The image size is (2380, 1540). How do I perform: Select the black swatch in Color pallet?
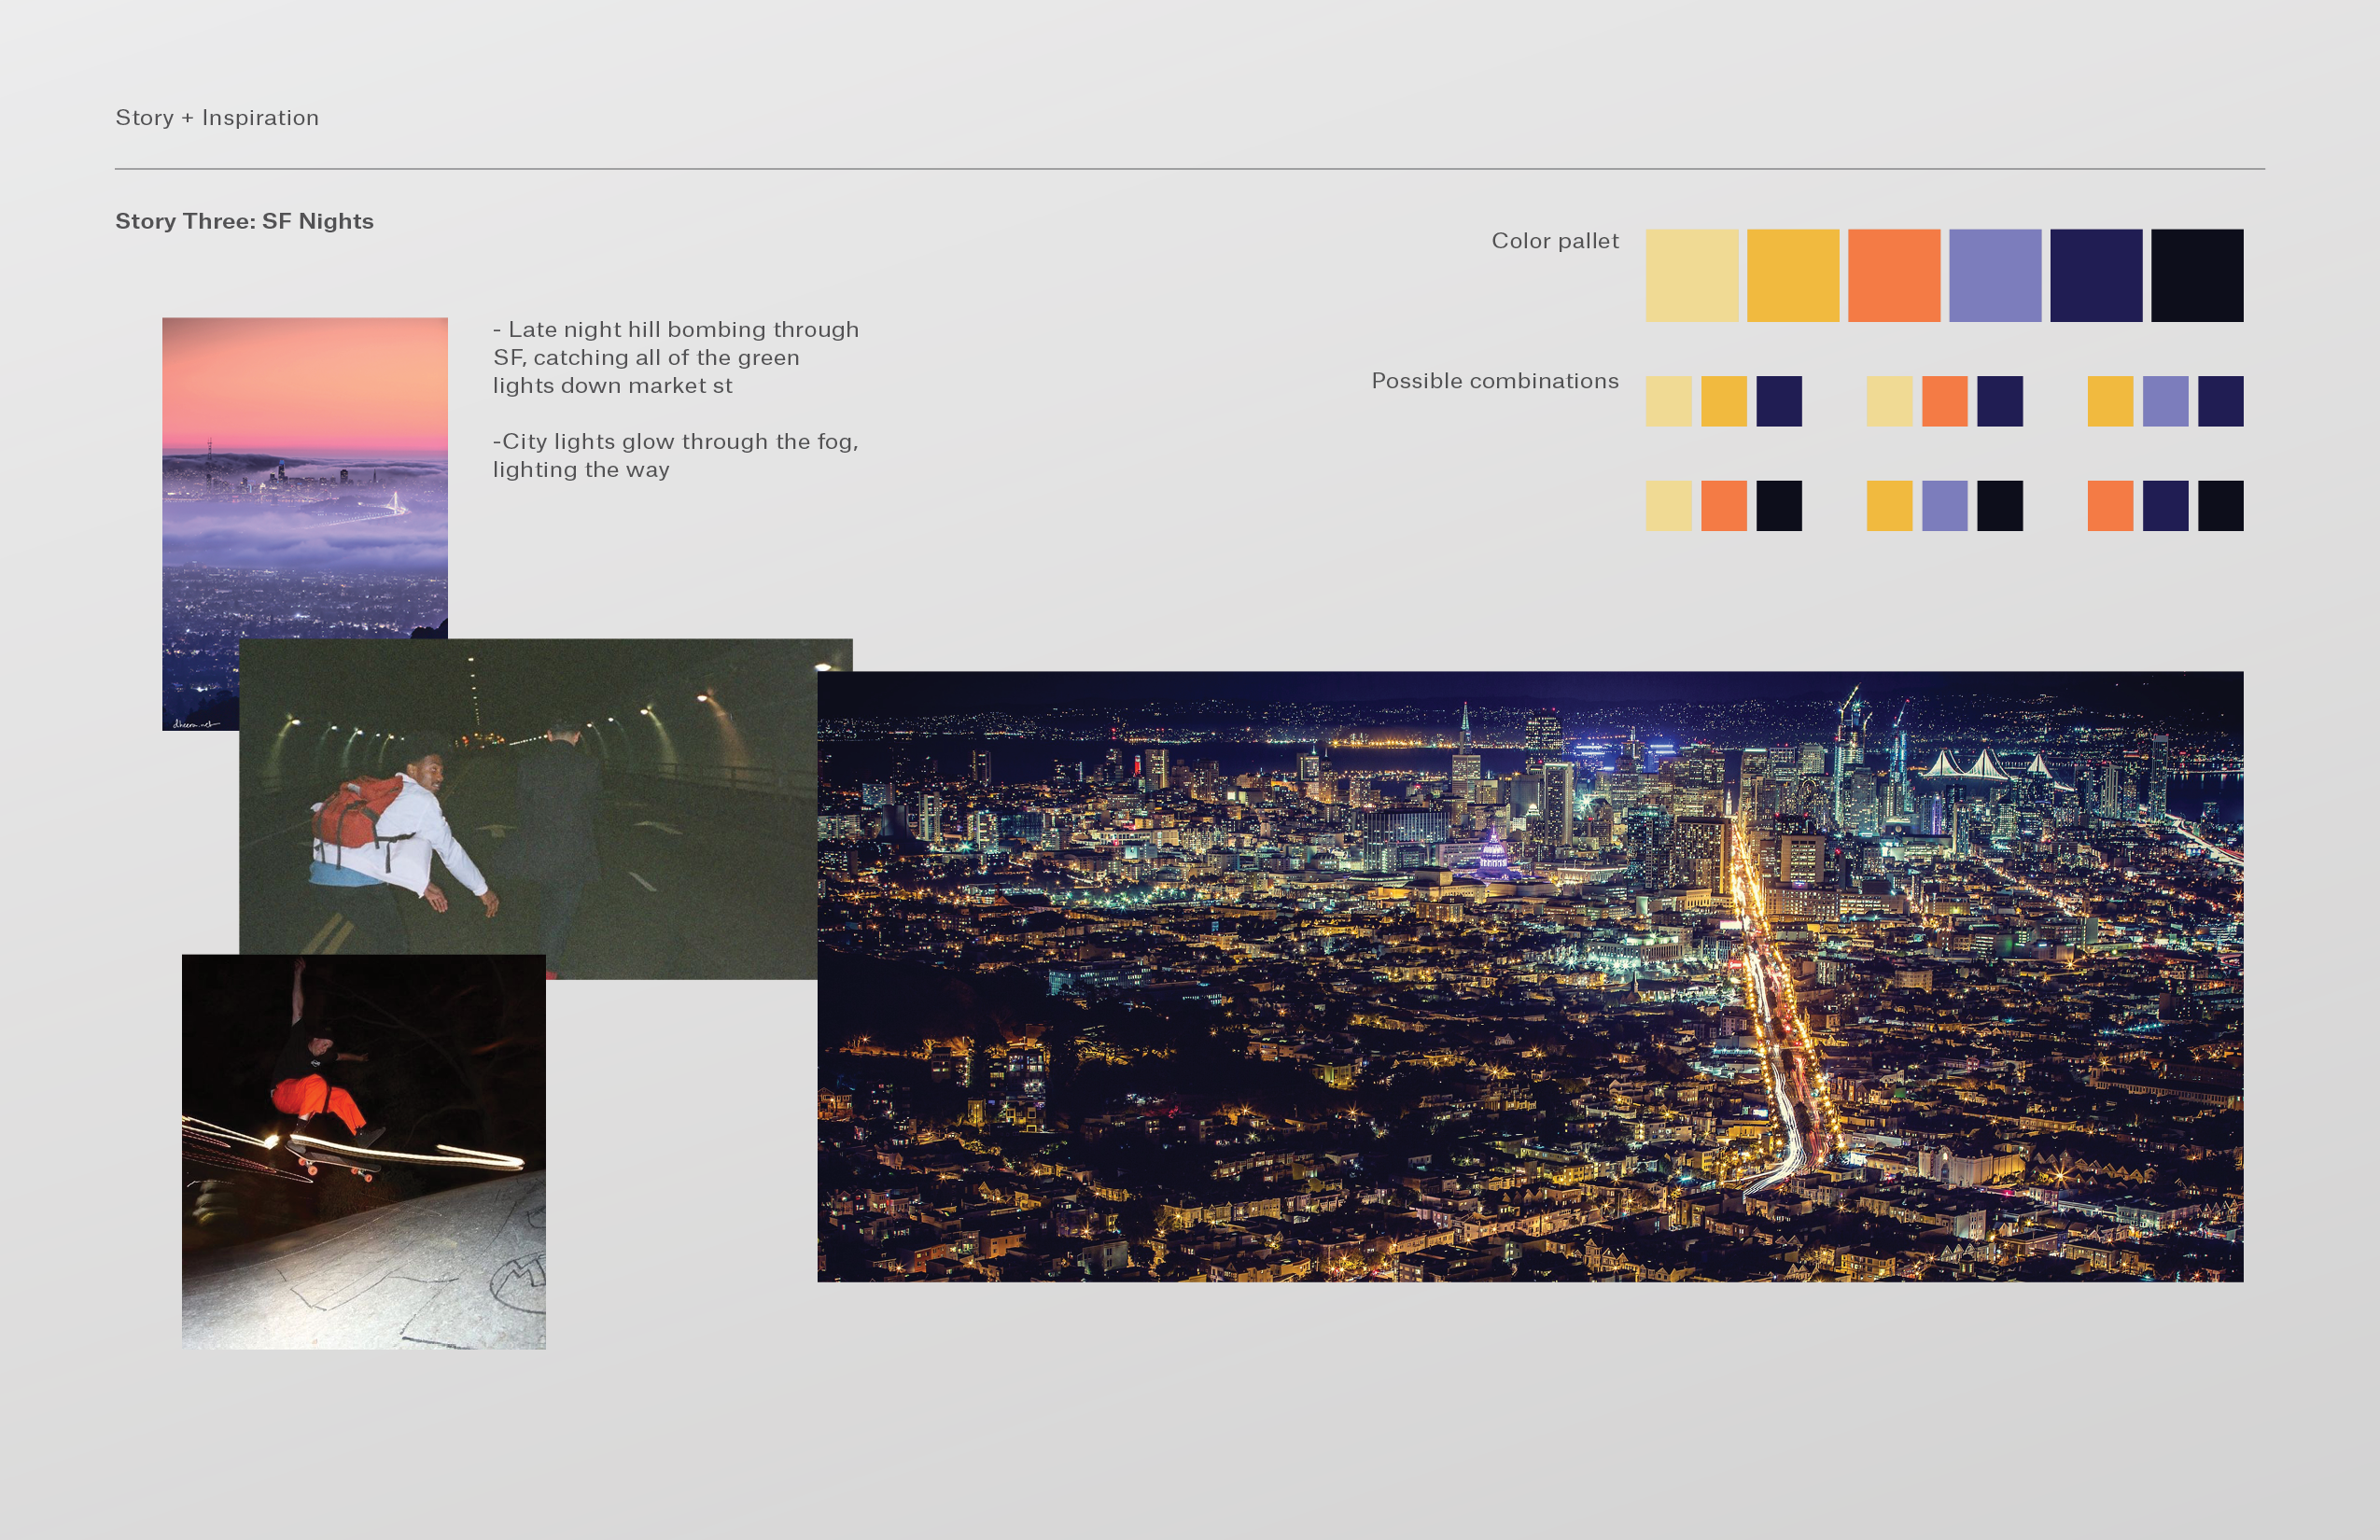click(x=2196, y=275)
